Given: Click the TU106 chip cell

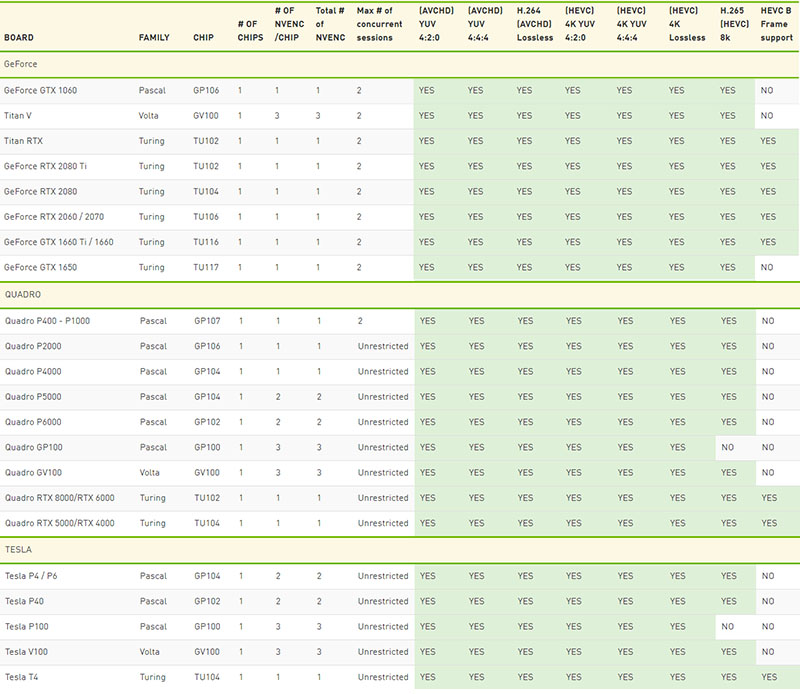Looking at the screenshot, I should pyautogui.click(x=206, y=217).
